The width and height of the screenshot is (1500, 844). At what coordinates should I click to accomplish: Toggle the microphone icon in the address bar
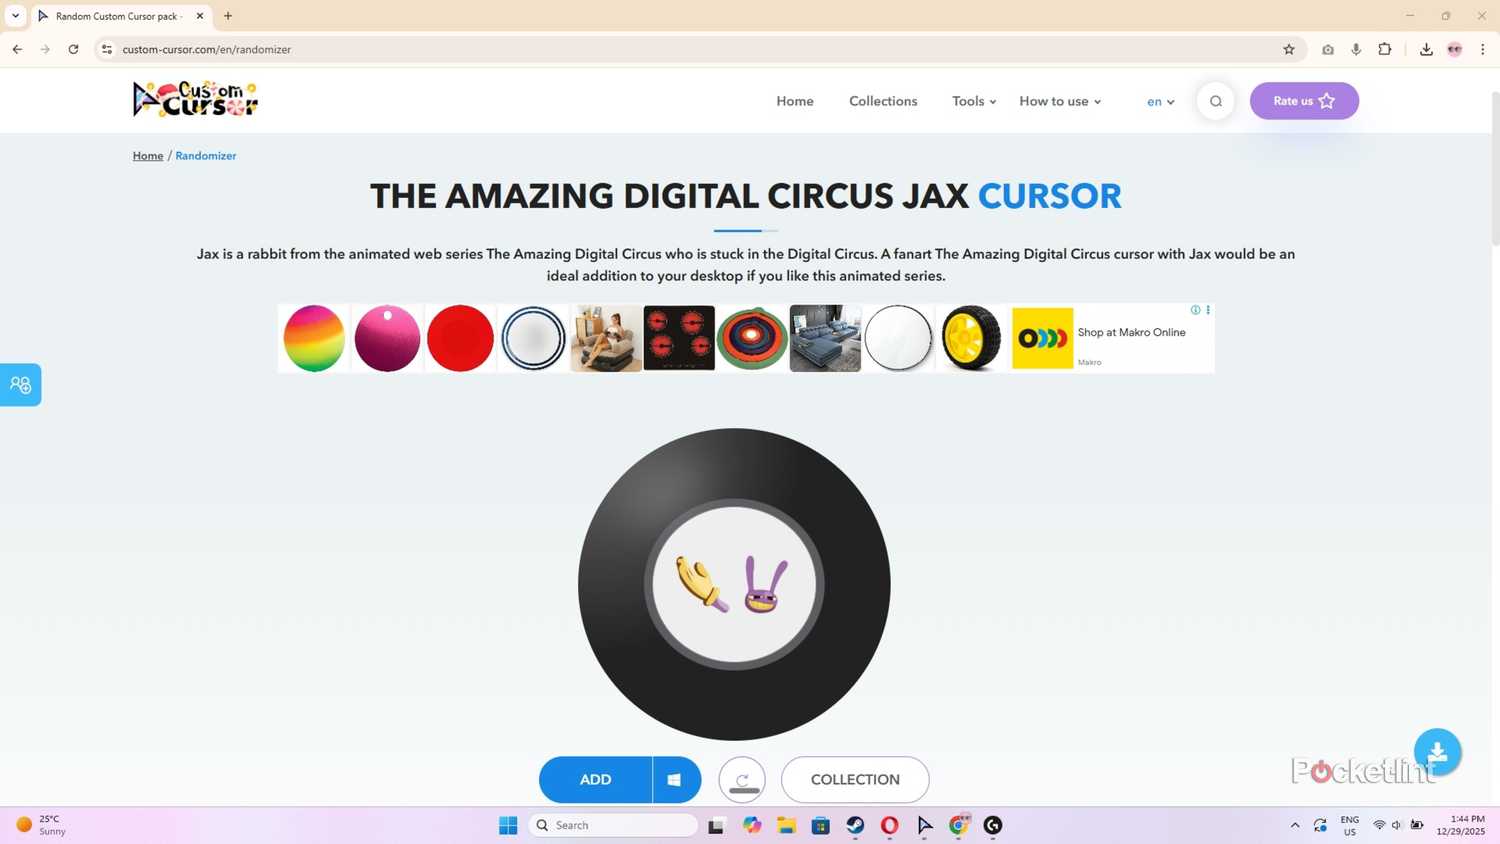[x=1356, y=49]
